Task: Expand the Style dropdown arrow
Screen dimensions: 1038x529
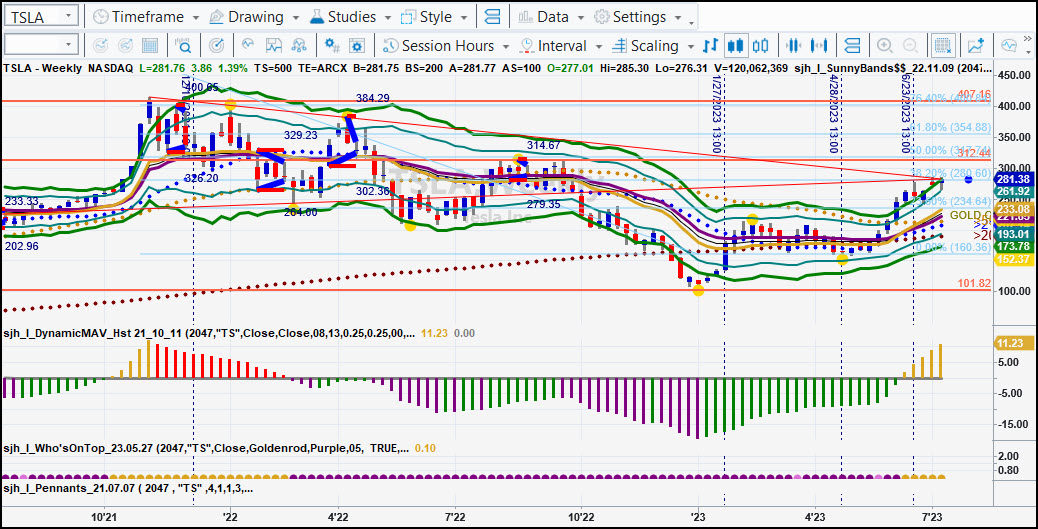Action: [x=465, y=18]
